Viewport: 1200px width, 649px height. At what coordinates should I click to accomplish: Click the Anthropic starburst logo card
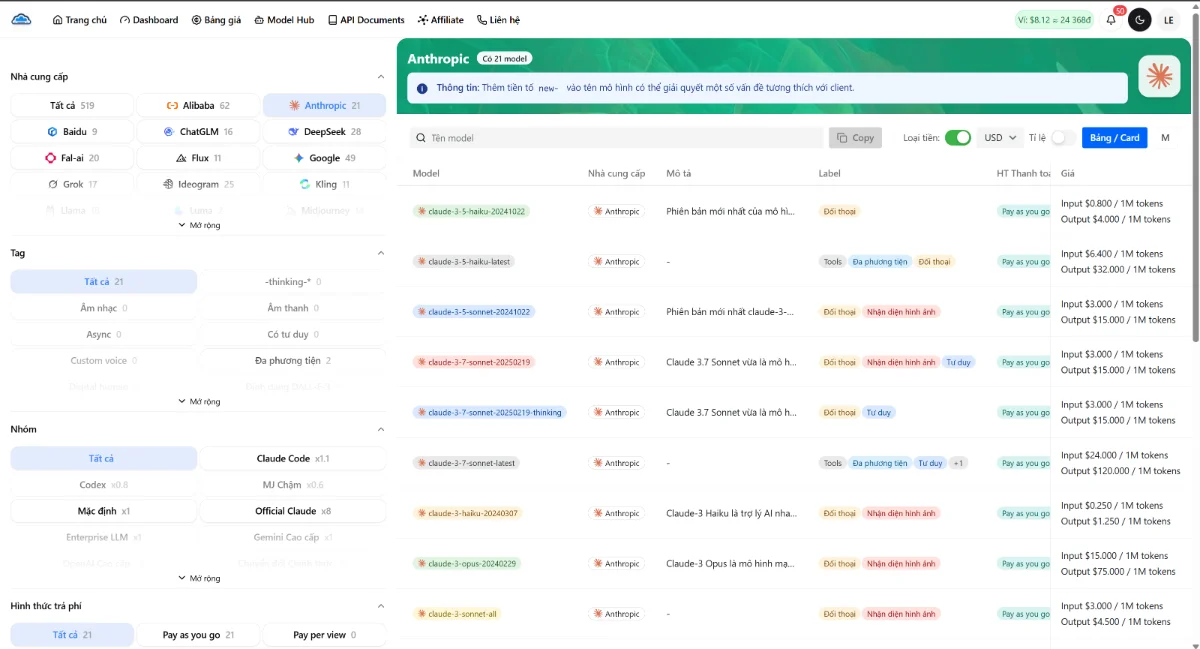point(1159,77)
